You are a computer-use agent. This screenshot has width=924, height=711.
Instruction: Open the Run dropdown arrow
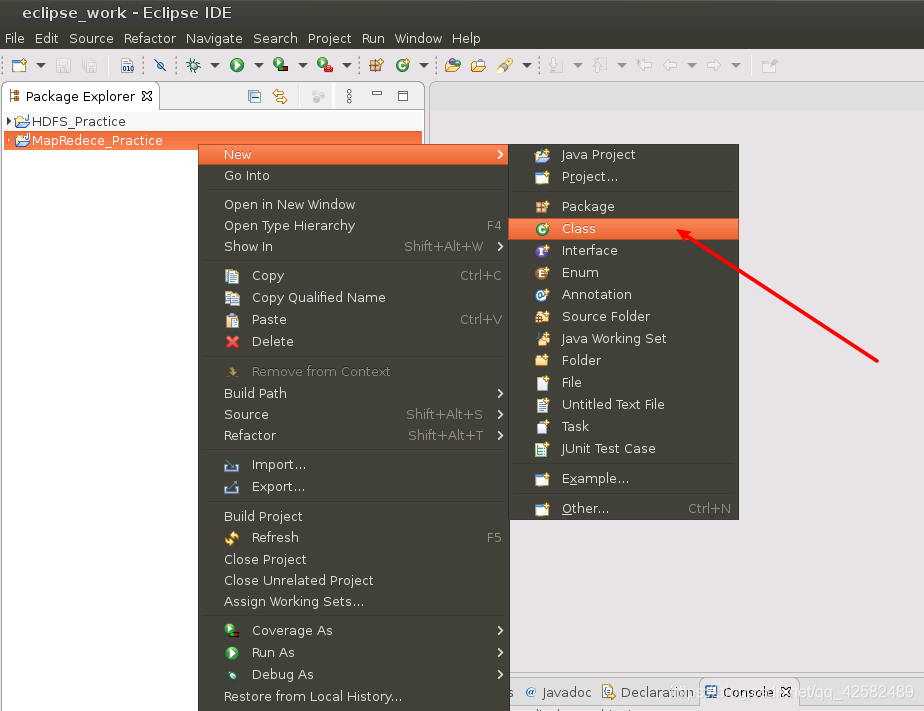coord(258,65)
